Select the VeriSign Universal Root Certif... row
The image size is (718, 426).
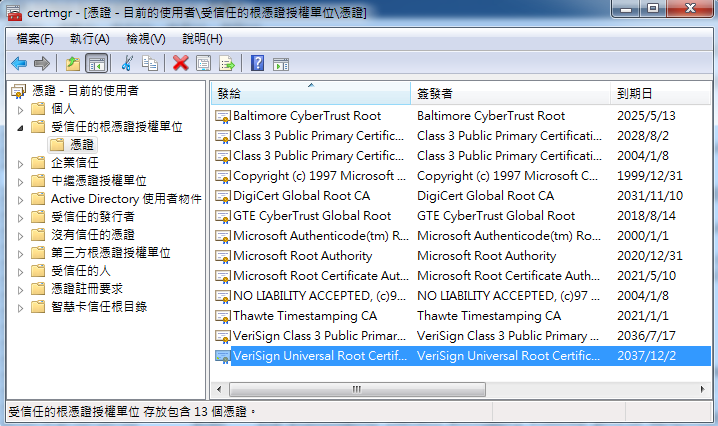[x=462, y=356]
